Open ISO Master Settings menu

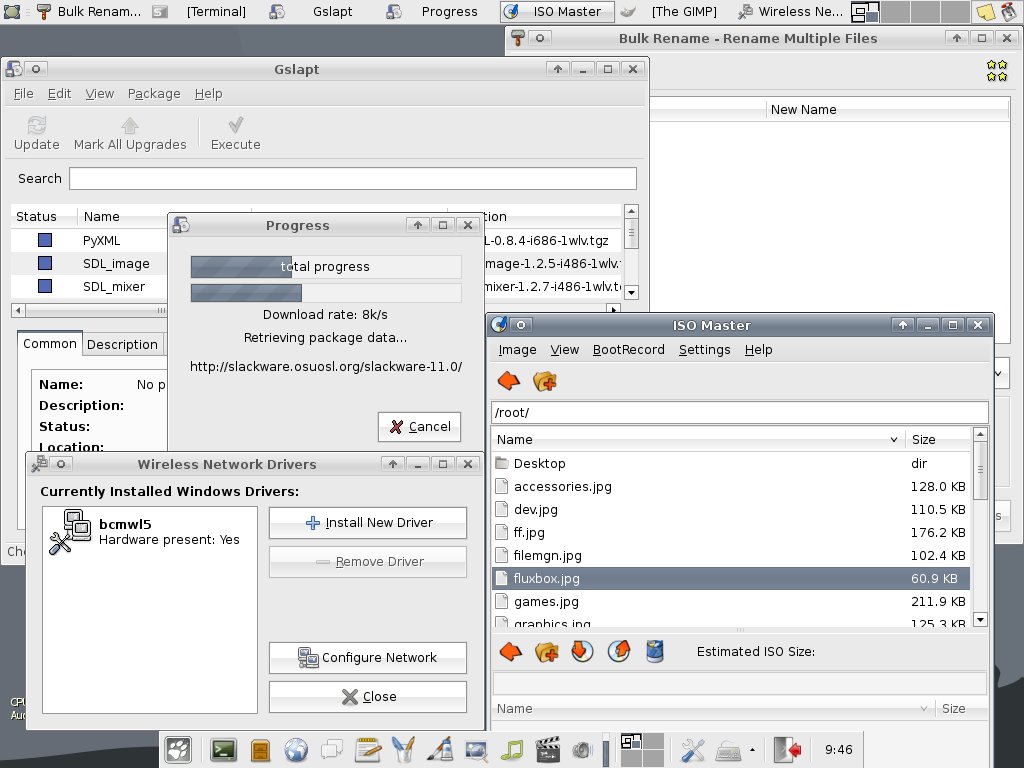pyautogui.click(x=704, y=349)
